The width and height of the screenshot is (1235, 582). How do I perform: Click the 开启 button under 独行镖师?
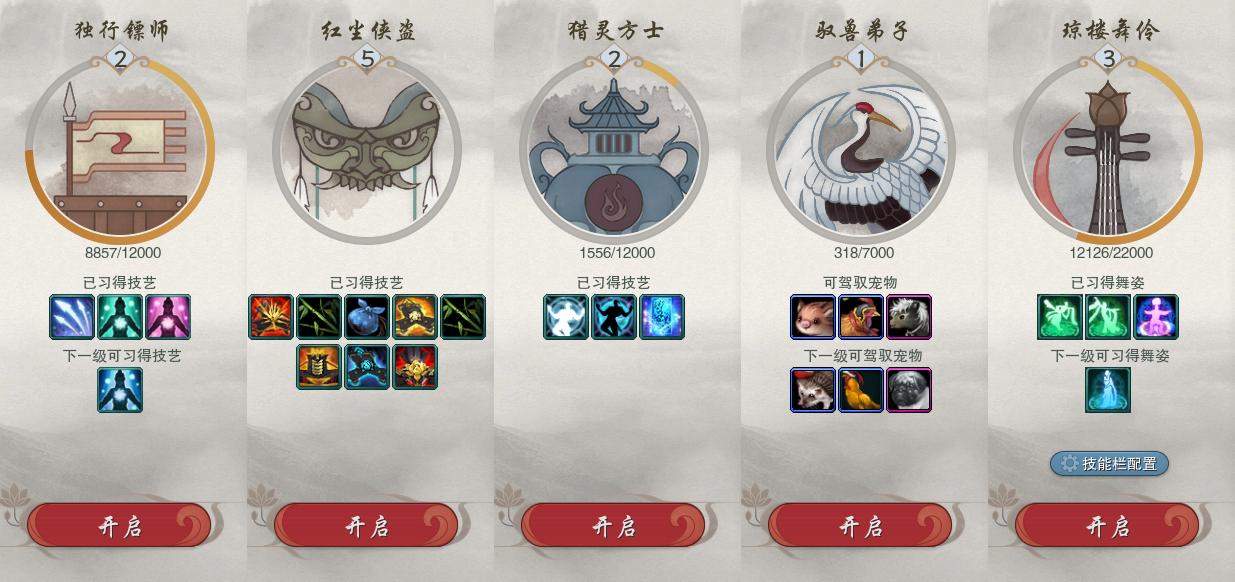click(119, 526)
